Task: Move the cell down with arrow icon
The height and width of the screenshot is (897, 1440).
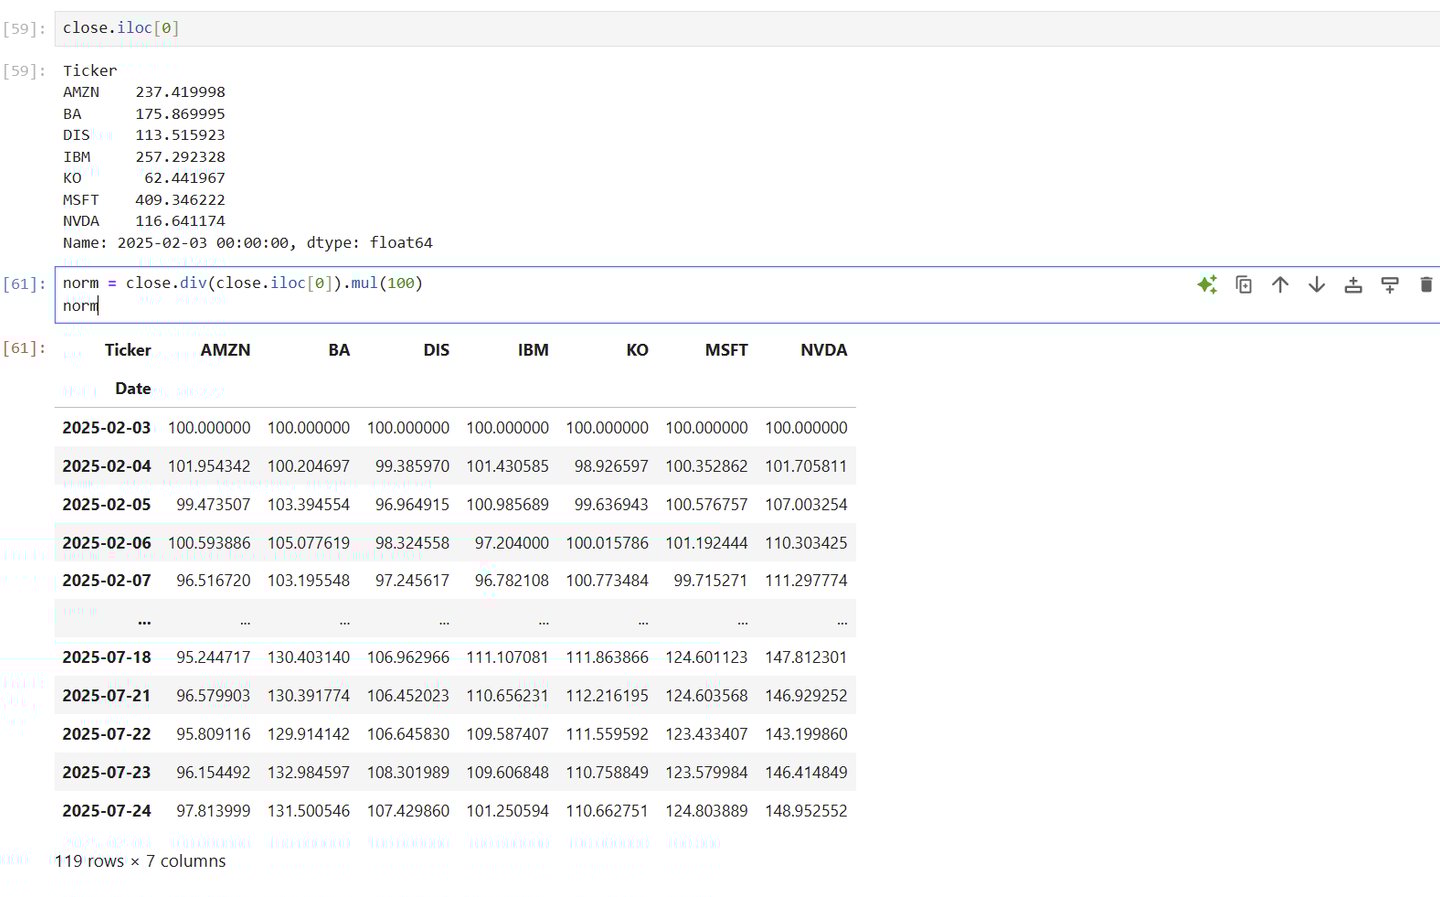Action: [x=1317, y=285]
